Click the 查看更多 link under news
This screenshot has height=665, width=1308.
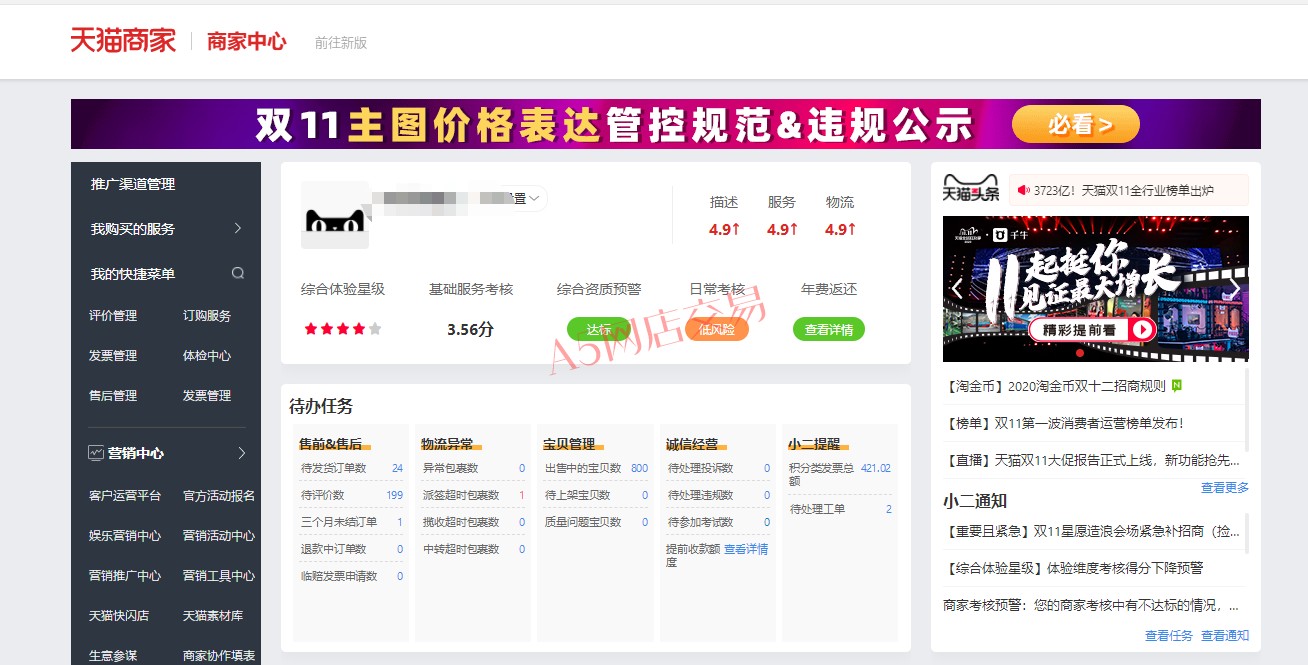point(1224,487)
